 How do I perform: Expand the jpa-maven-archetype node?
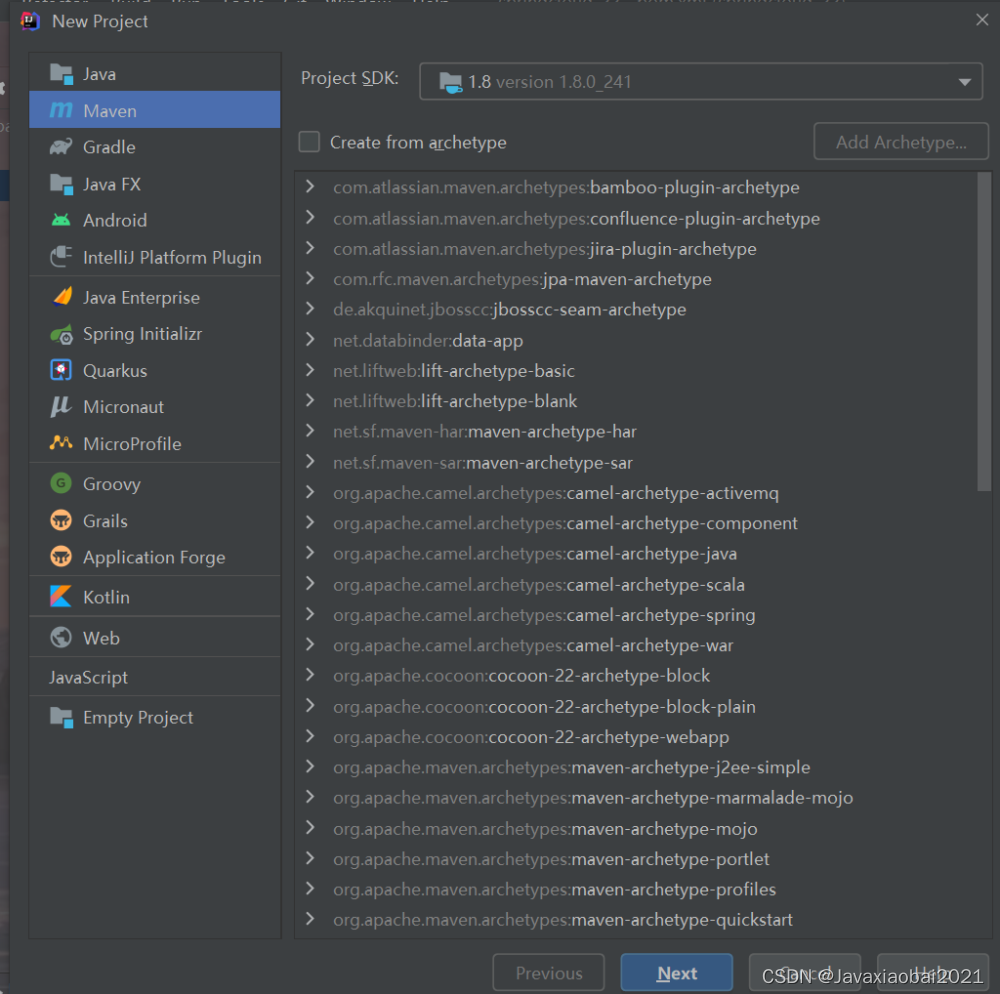[x=310, y=278]
